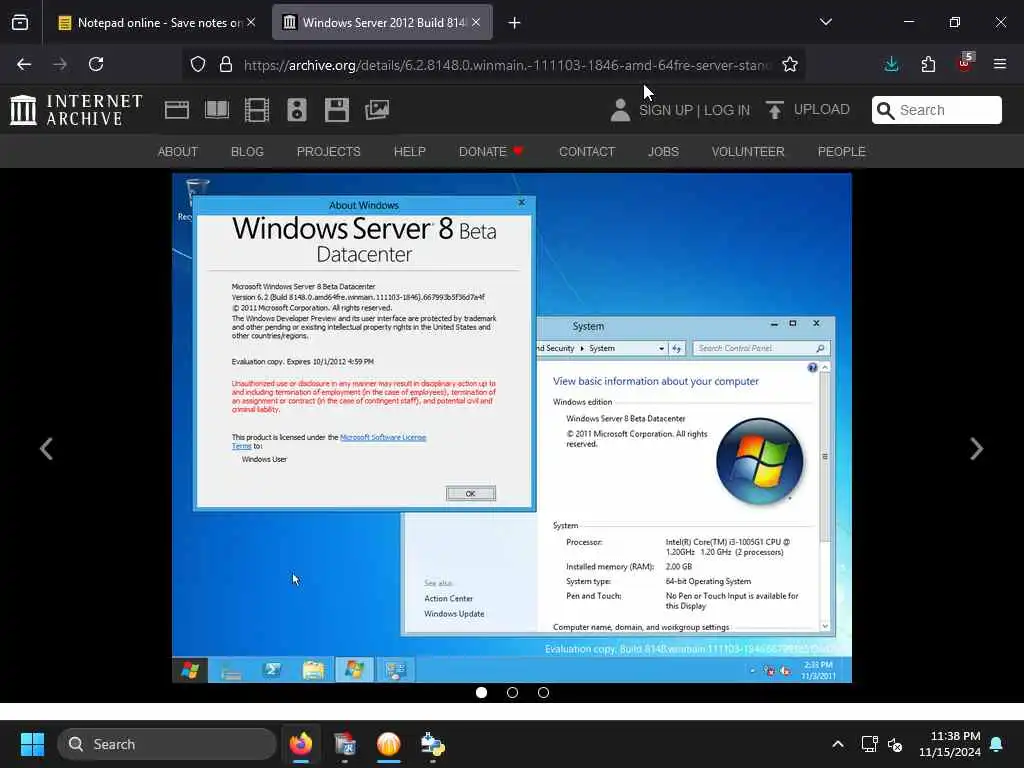Click the Internet Archive search field
The height and width of the screenshot is (768, 1024).
pyautogui.click(x=936, y=110)
